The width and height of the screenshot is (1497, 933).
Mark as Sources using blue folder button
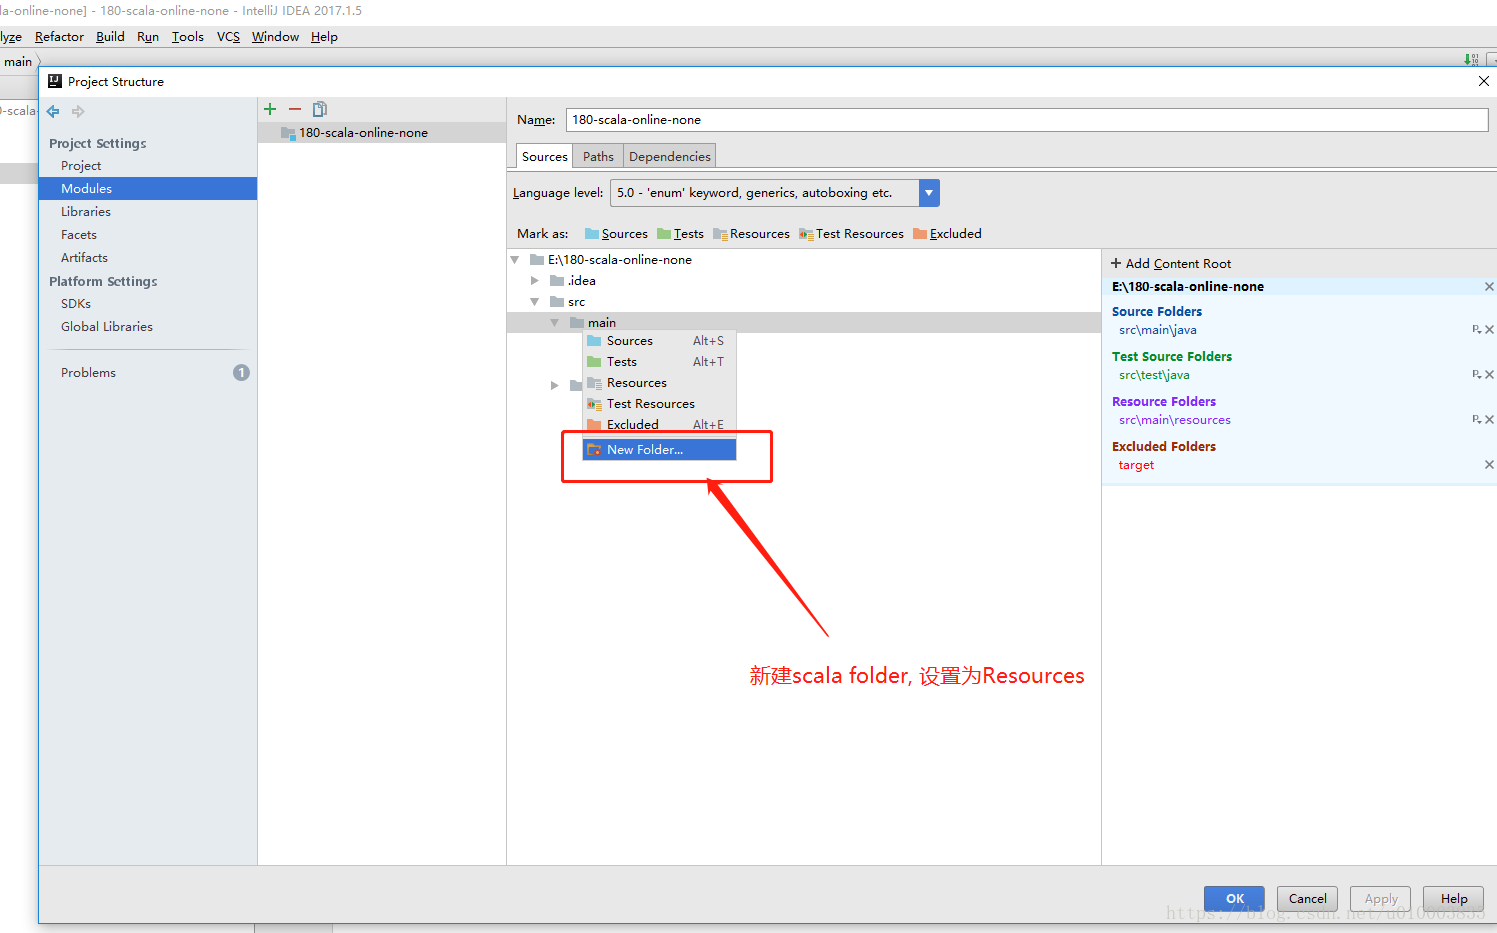pos(616,234)
